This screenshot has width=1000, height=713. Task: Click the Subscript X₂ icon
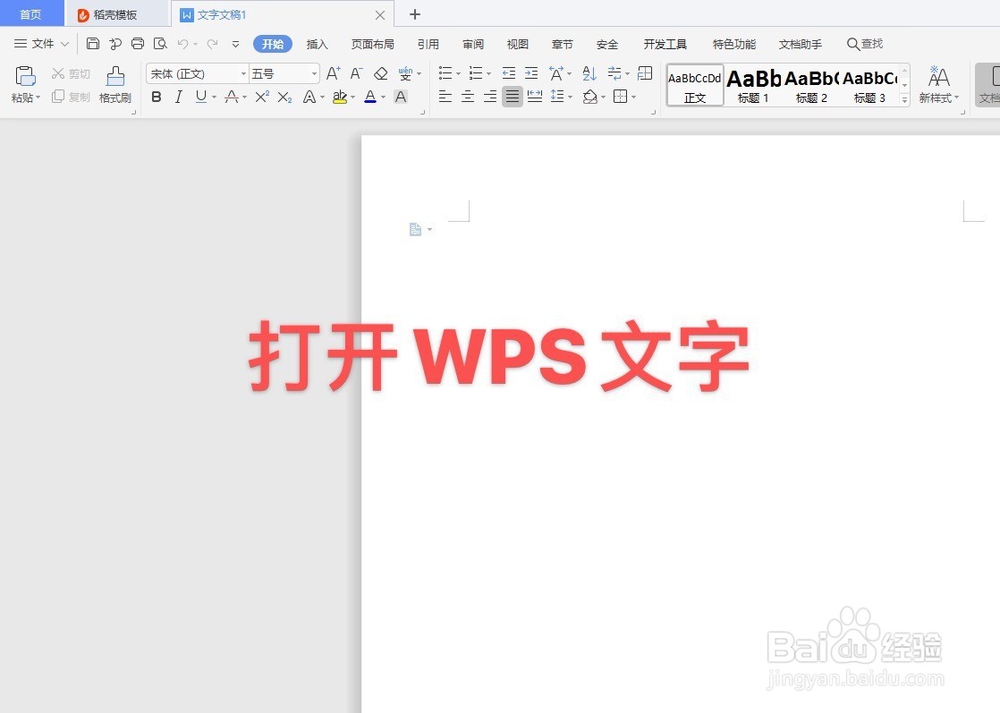[284, 97]
